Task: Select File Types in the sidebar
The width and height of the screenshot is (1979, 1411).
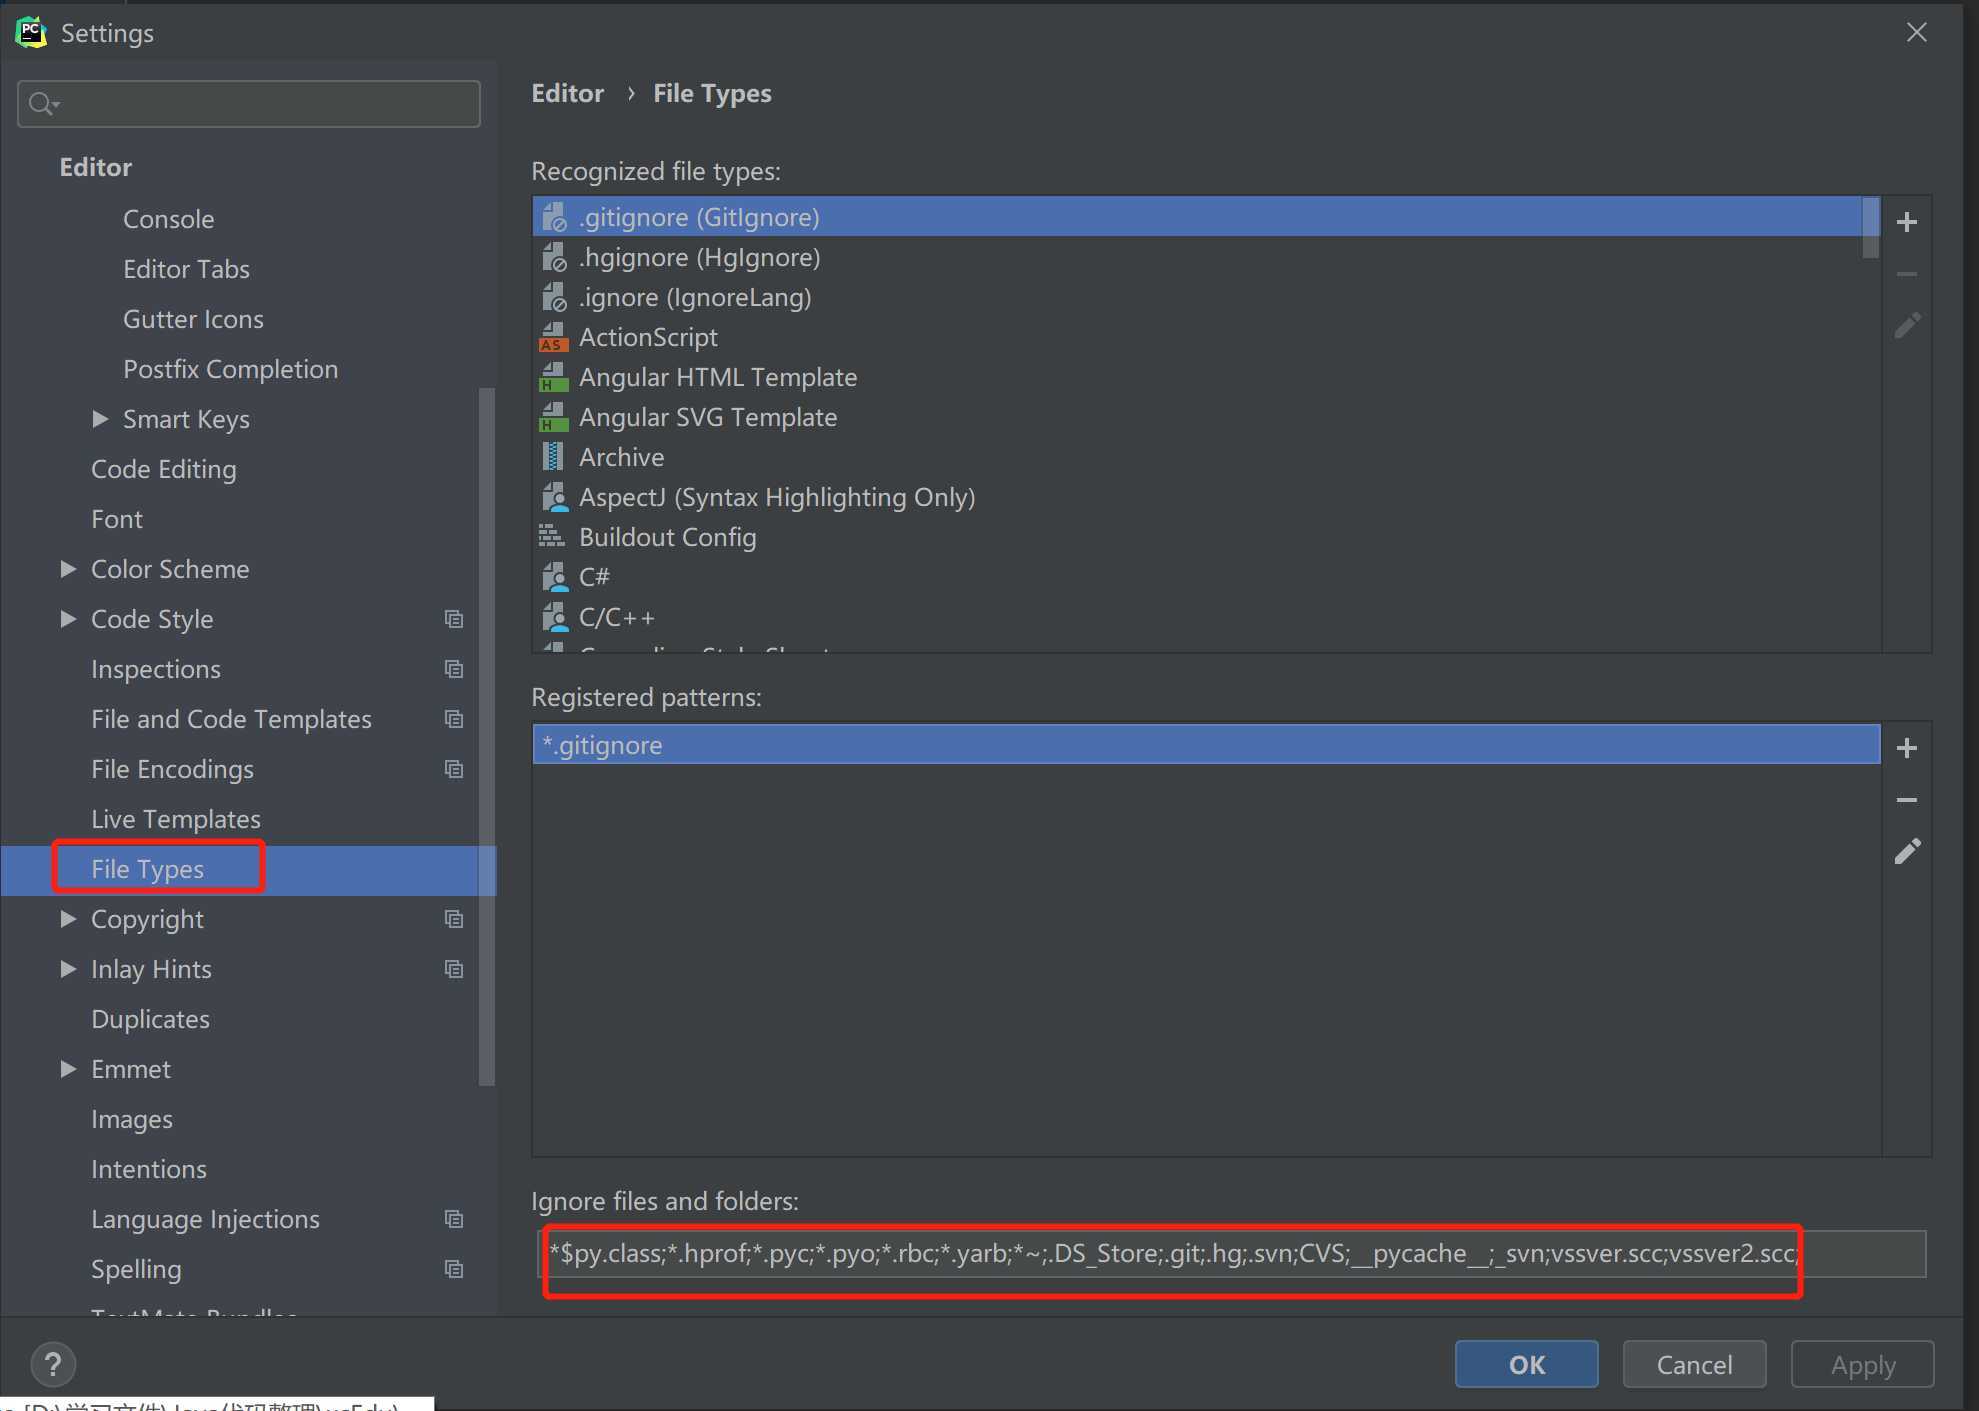Action: click(x=248, y=869)
